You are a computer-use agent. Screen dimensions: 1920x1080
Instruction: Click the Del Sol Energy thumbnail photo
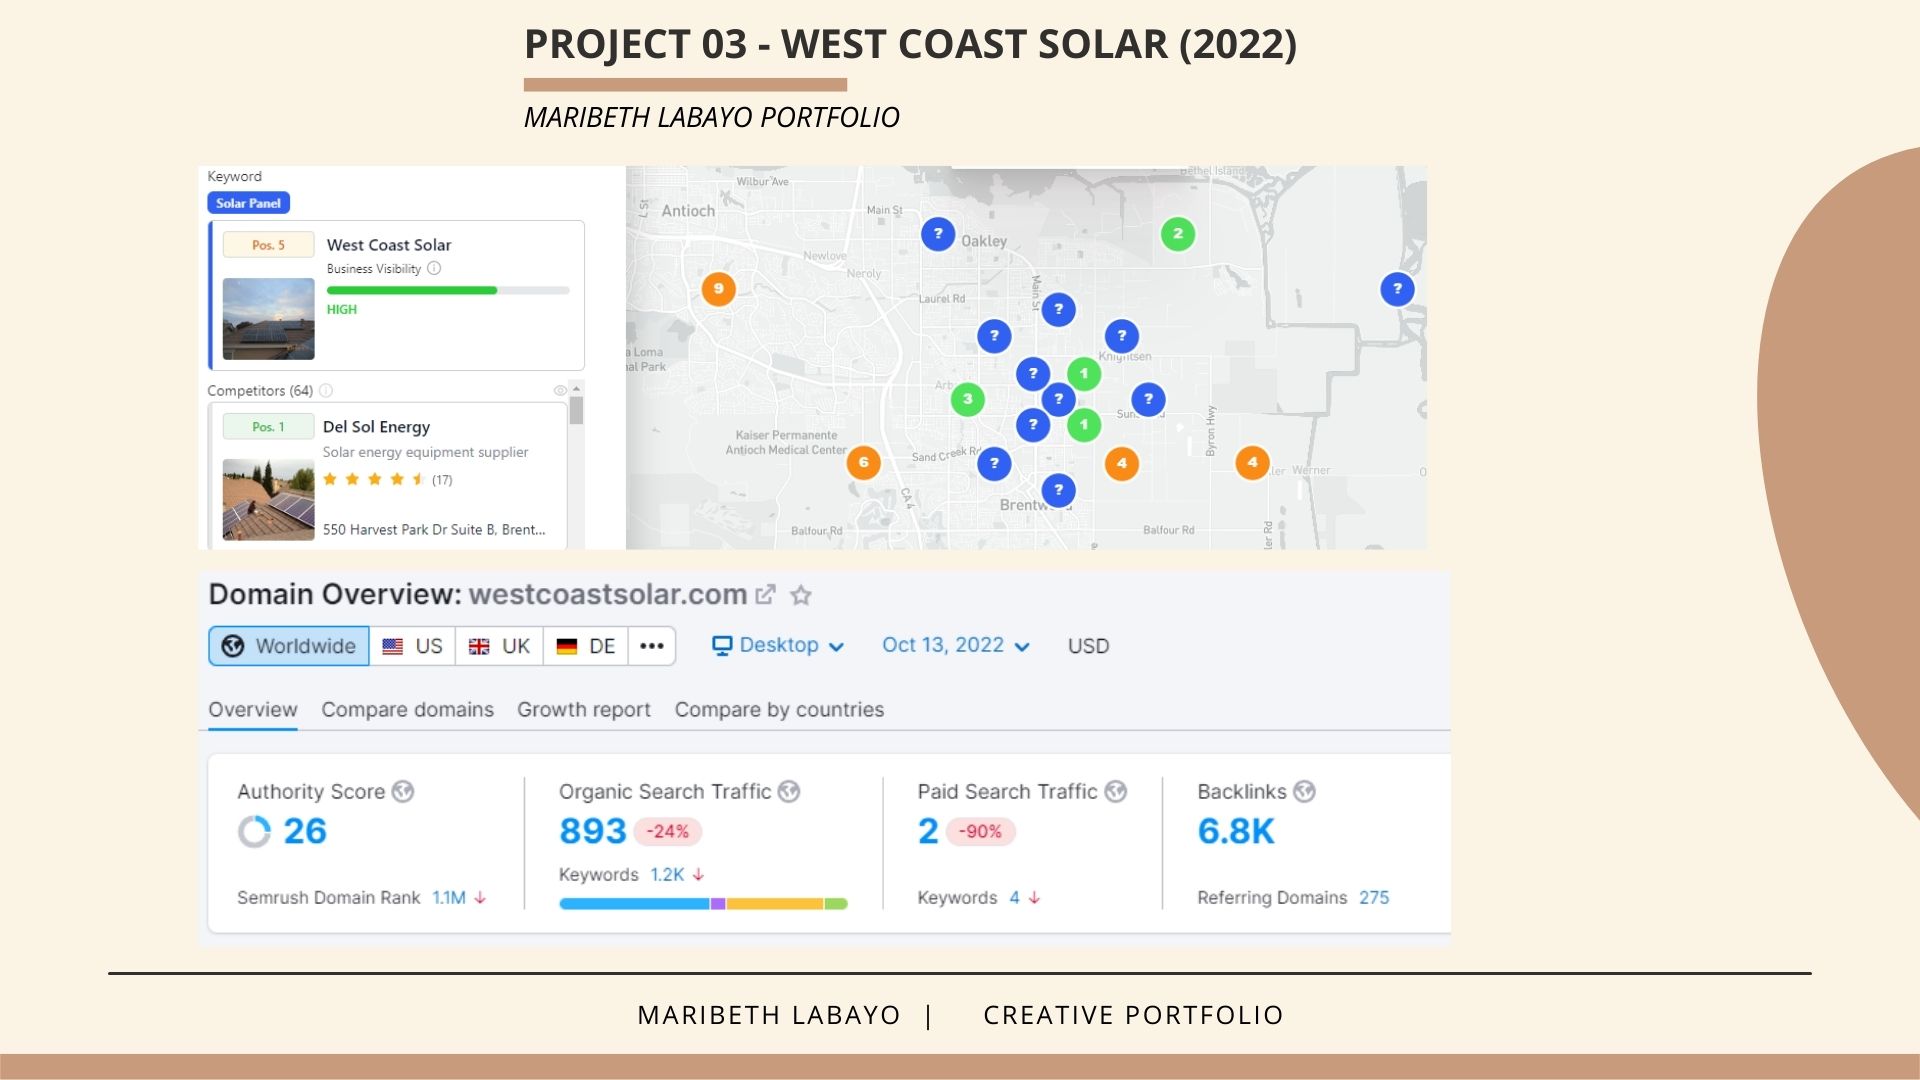268,499
